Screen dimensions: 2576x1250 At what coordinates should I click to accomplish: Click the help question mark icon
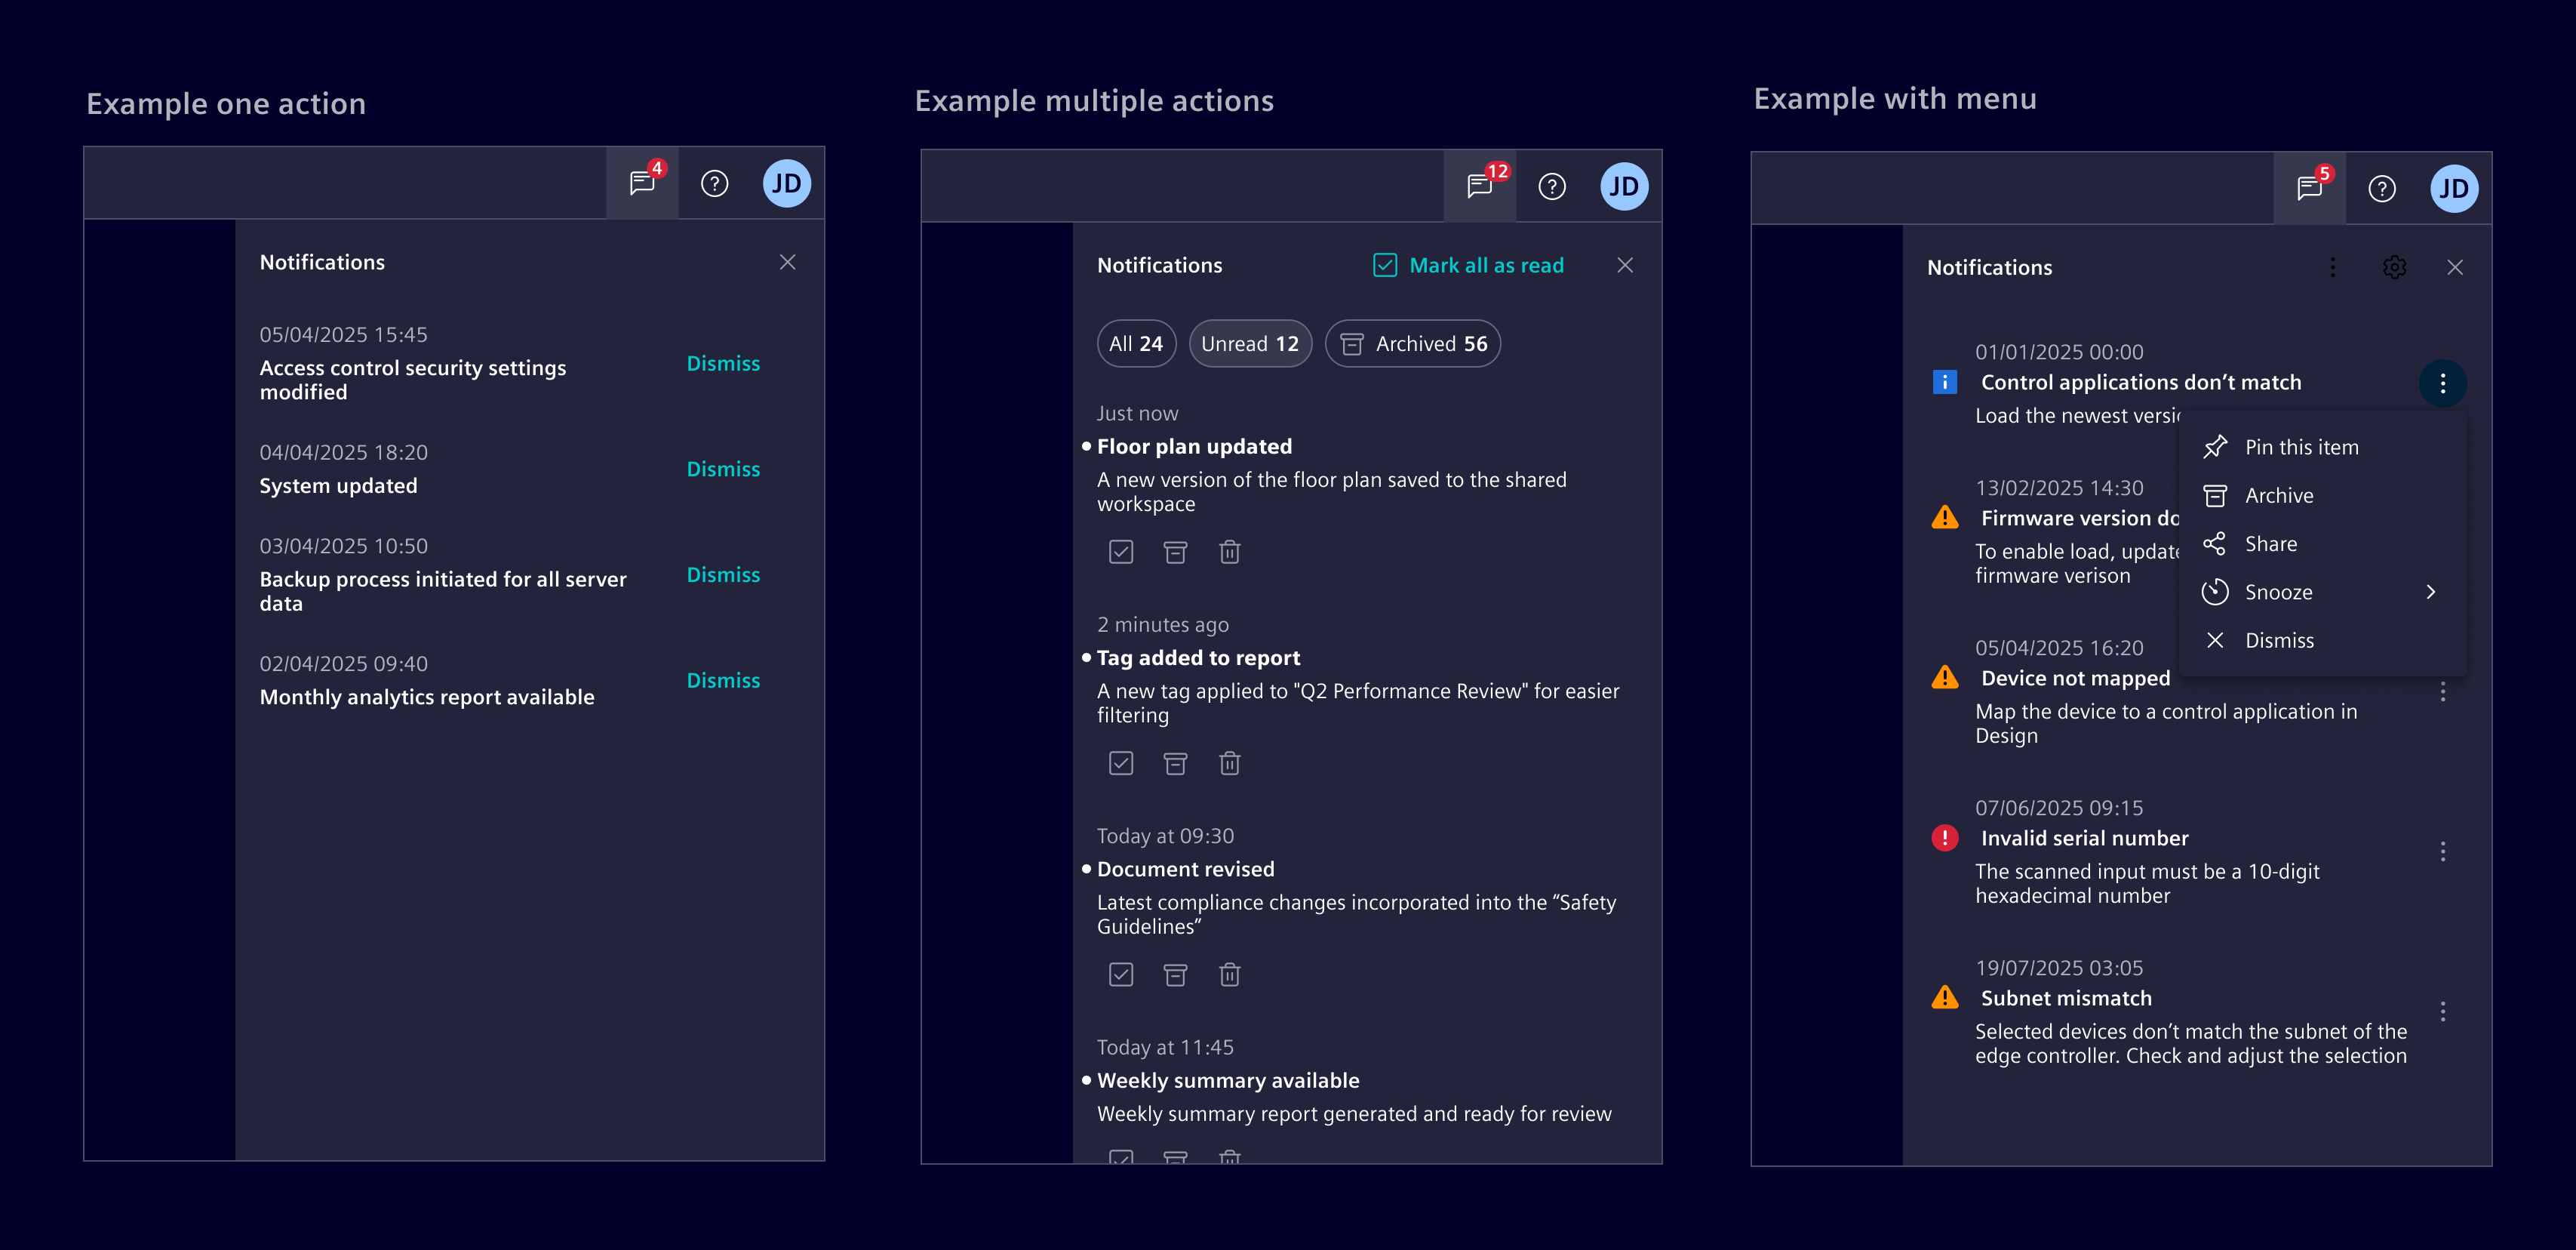(x=714, y=183)
